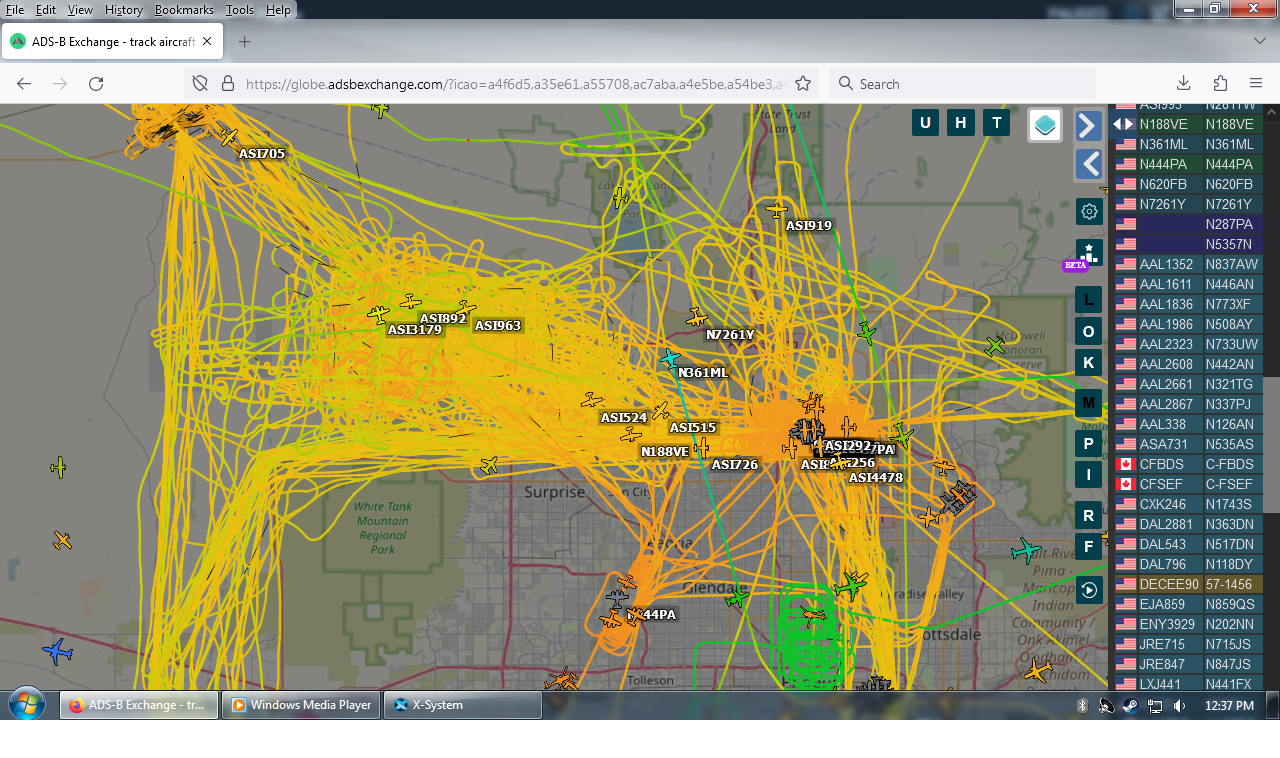Switch to Windows Media Player taskbar button
1280x758 pixels.
302,705
